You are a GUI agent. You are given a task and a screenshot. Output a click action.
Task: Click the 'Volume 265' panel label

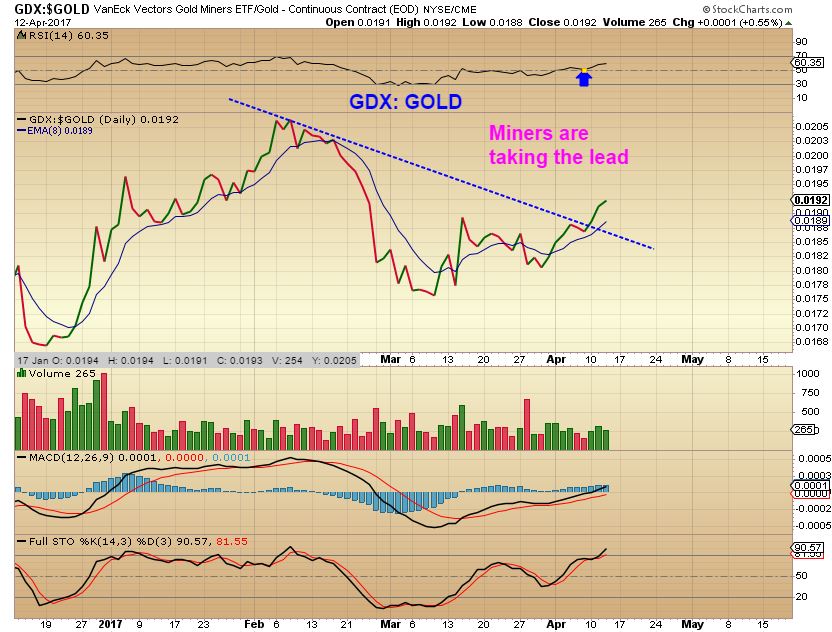pos(62,374)
